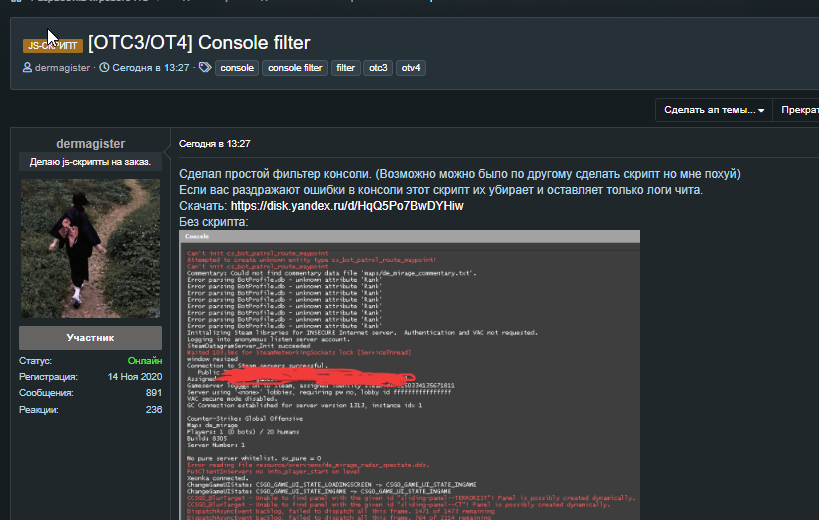The width and height of the screenshot is (819, 520).
Task: Open dermagister profile link under thread title
Action: point(62,68)
